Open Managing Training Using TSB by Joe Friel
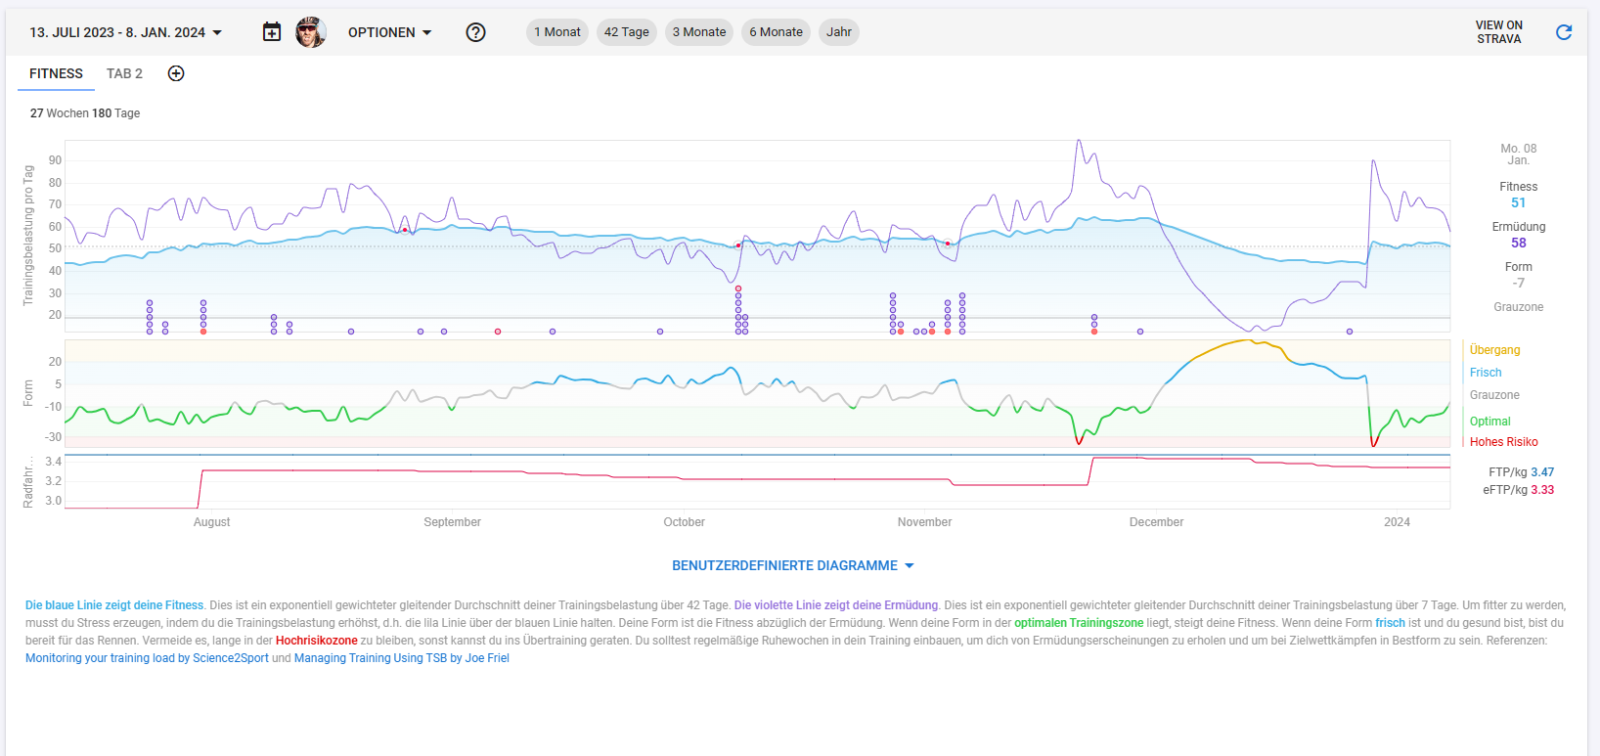 click(401, 658)
